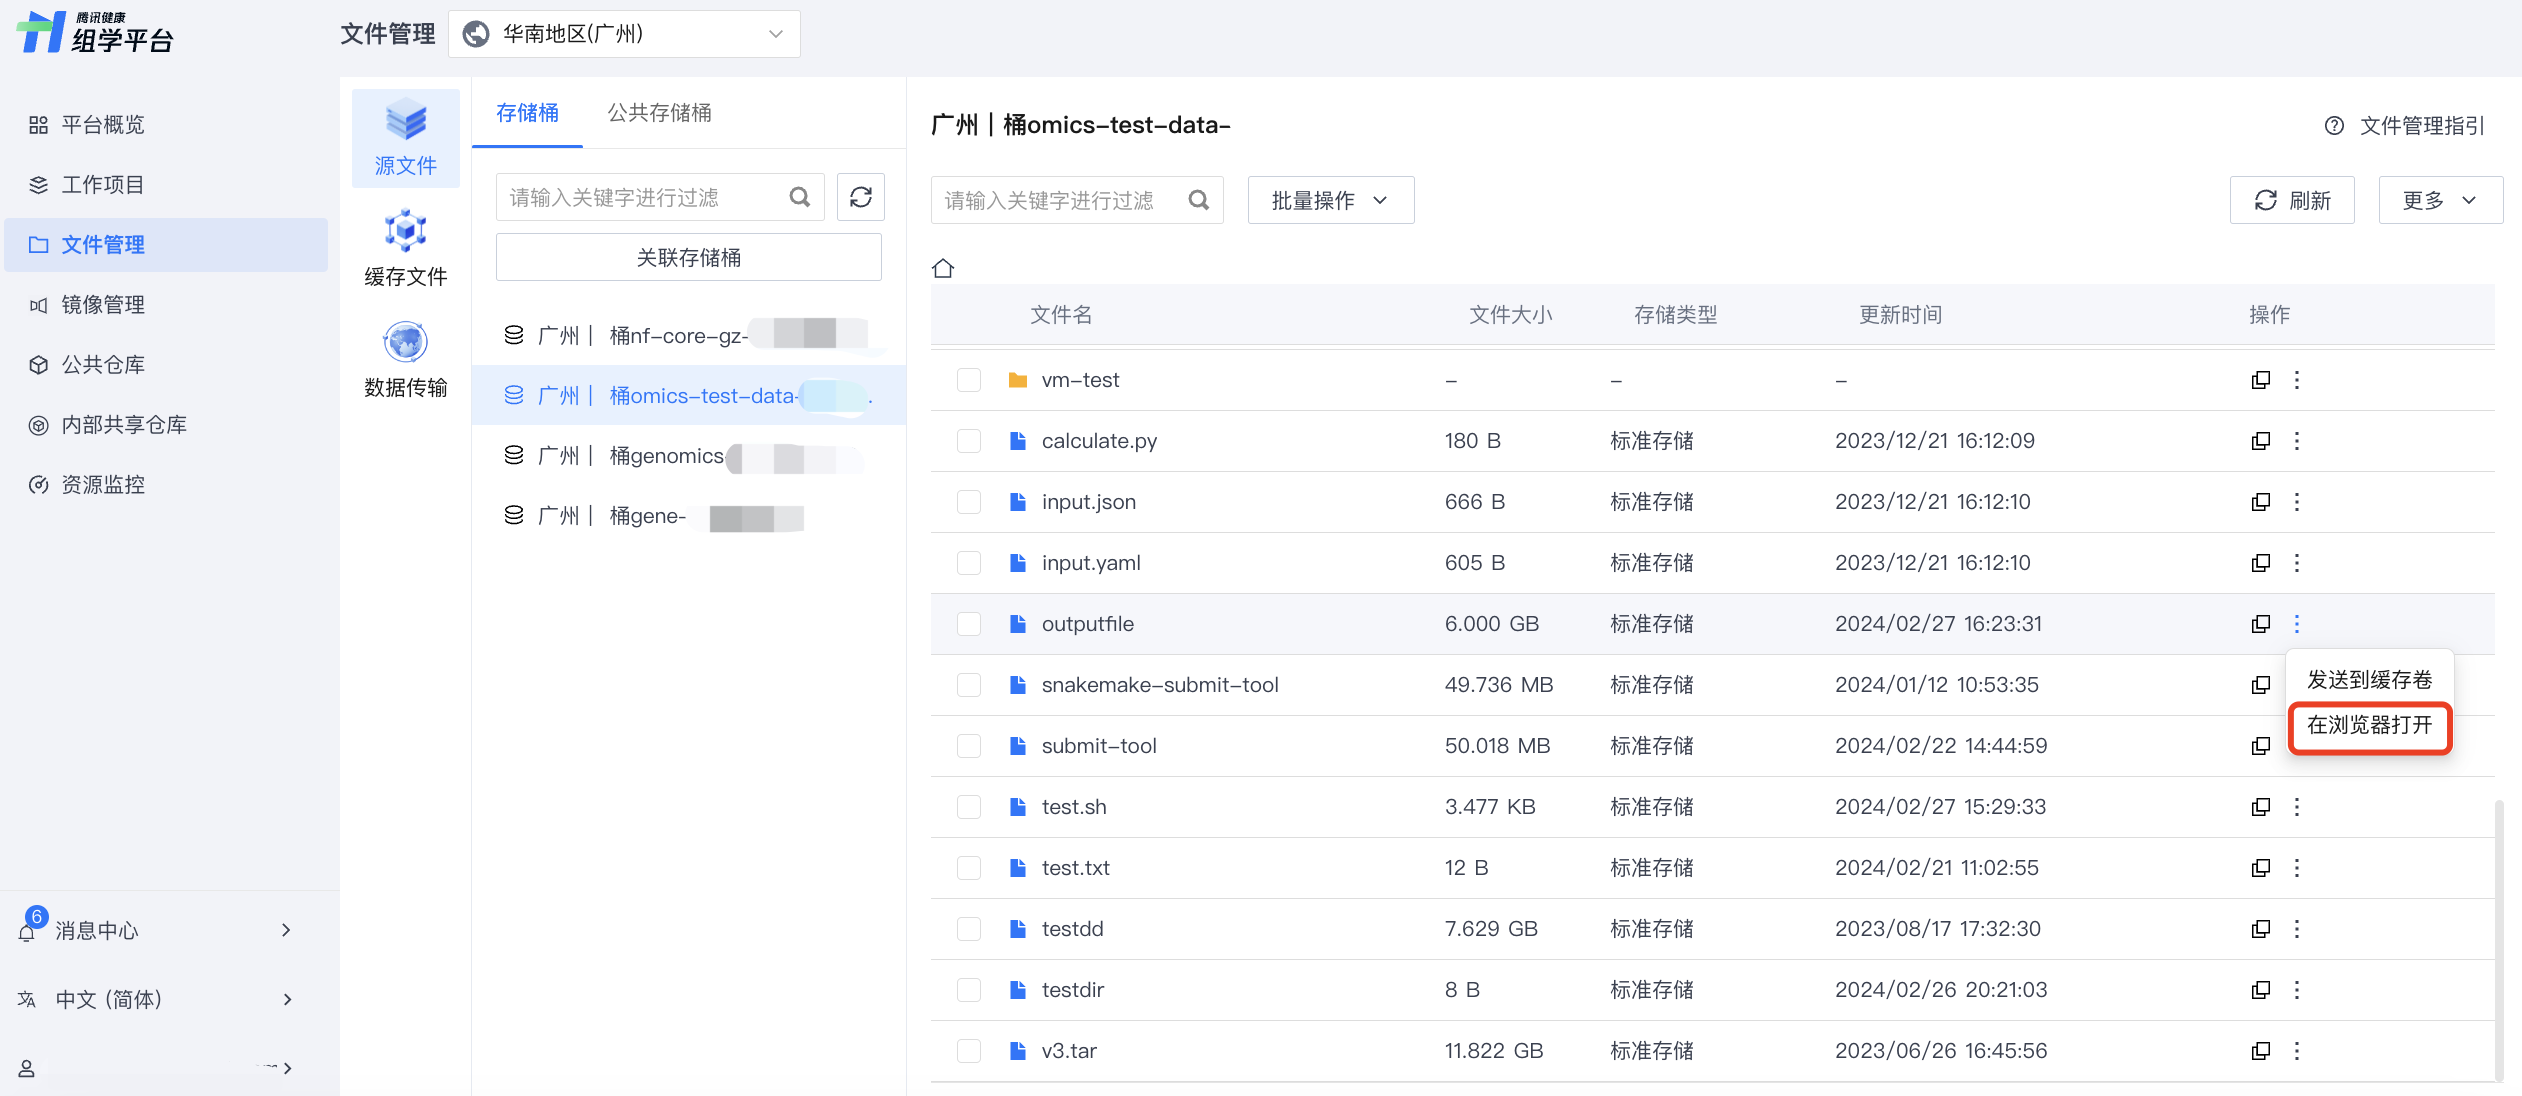Select the v3.tar file checkbox
Screen dimensions: 2522x1096
(x=968, y=1051)
